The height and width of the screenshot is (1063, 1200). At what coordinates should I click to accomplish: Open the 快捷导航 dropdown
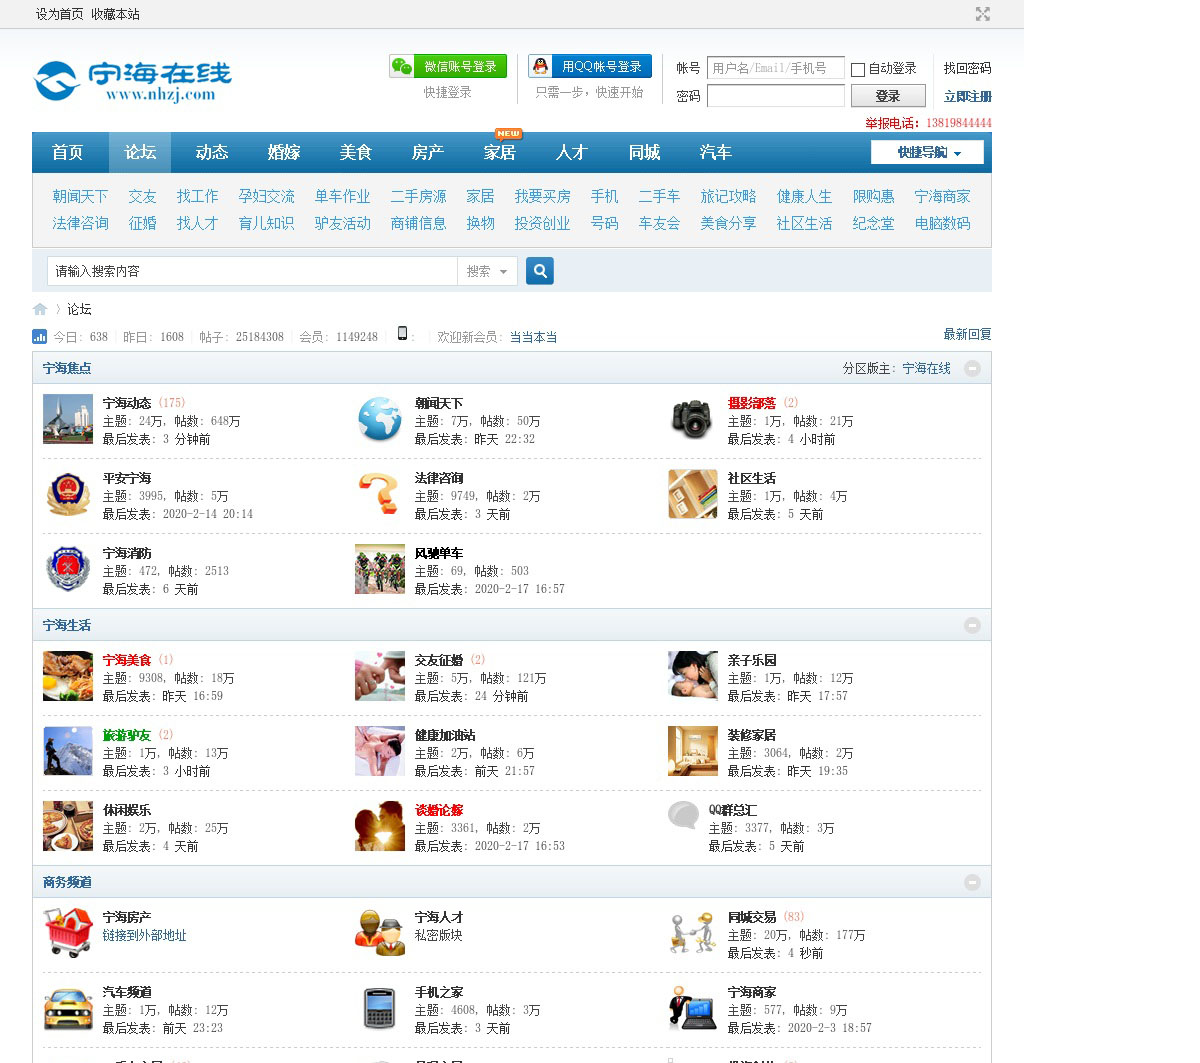[x=927, y=152]
